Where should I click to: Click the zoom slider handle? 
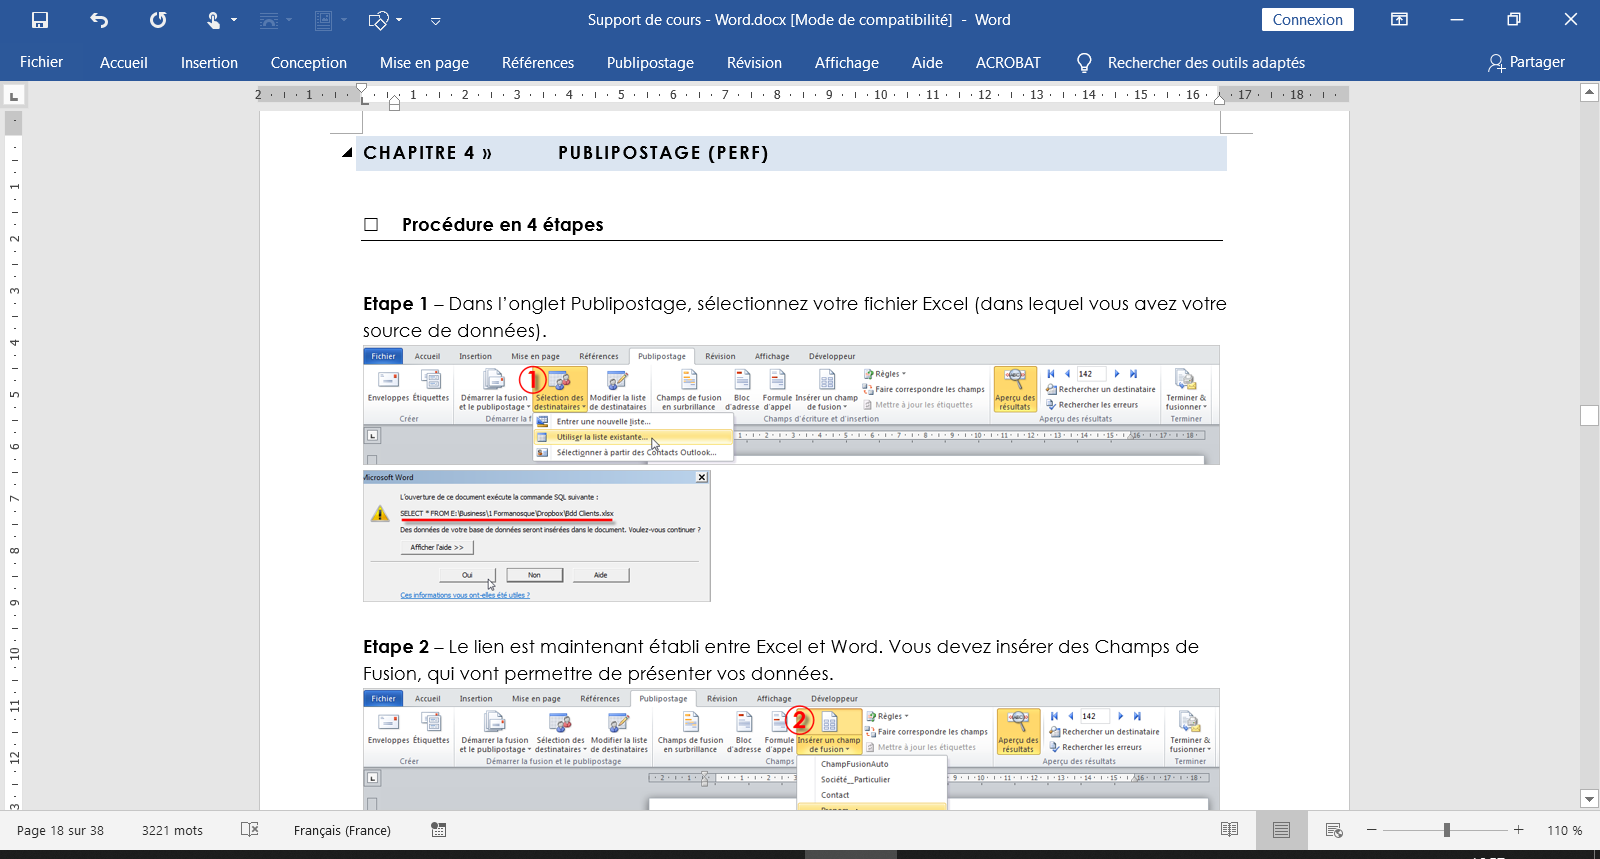1447,830
